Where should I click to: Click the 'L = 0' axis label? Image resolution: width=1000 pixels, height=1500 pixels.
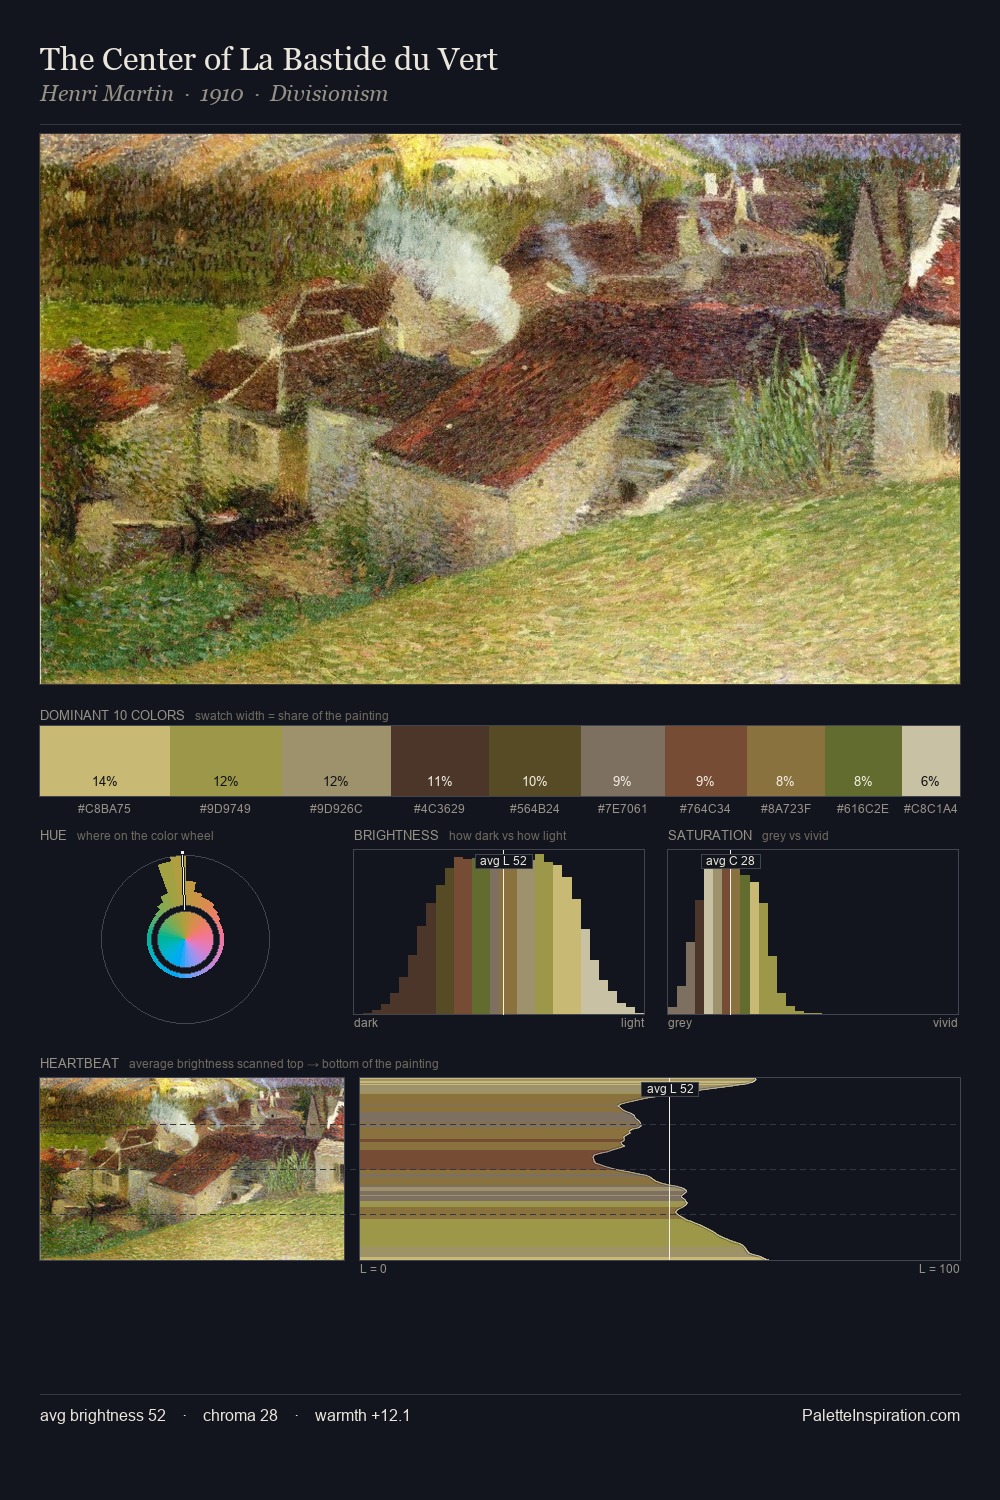373,1269
